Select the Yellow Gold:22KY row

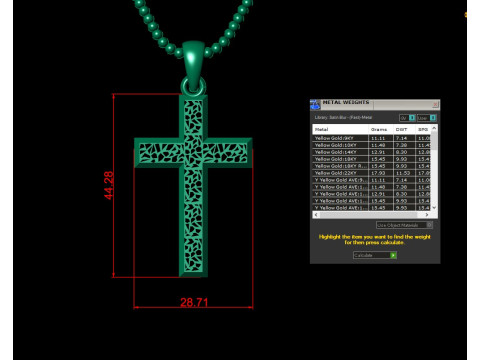click(x=371, y=173)
